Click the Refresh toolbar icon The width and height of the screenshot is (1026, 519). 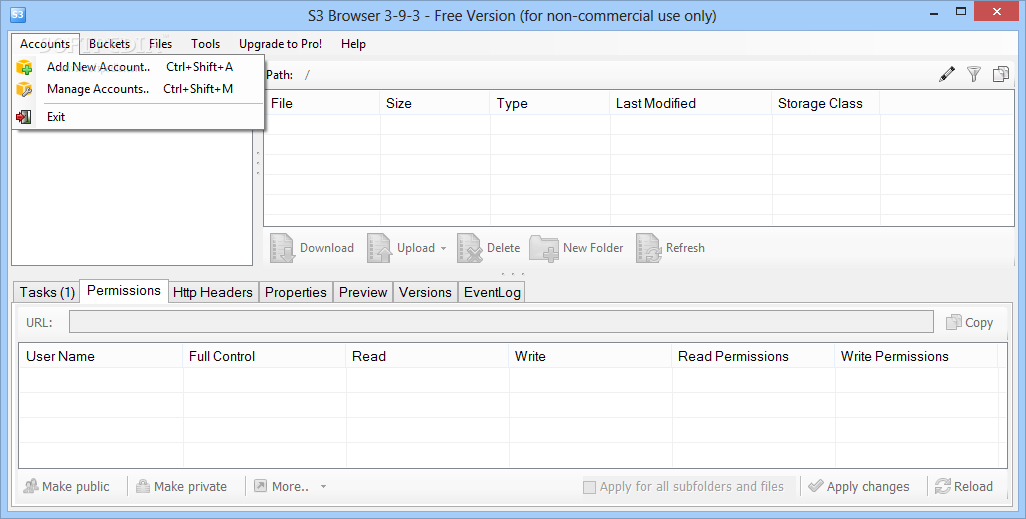click(648, 248)
